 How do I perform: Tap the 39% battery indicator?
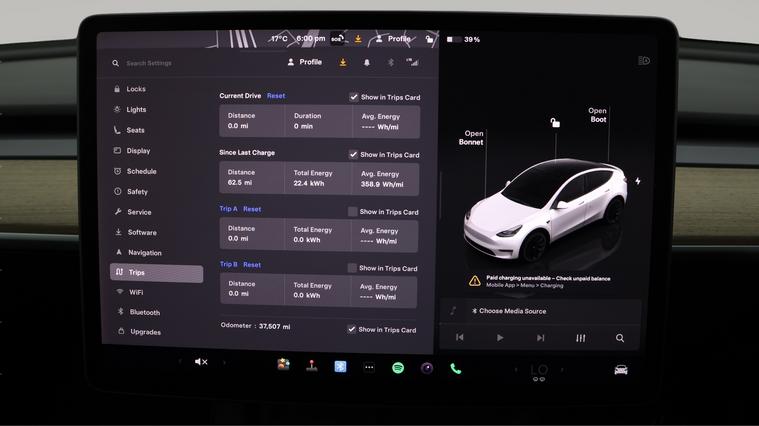(464, 40)
